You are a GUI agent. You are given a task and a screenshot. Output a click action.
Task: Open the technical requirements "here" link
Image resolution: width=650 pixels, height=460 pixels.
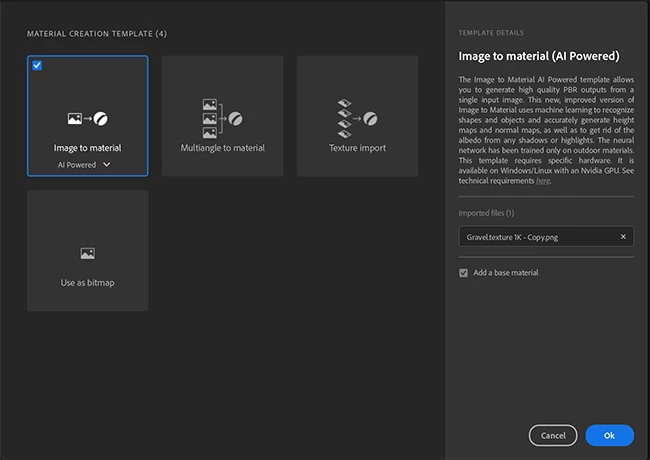(x=542, y=180)
